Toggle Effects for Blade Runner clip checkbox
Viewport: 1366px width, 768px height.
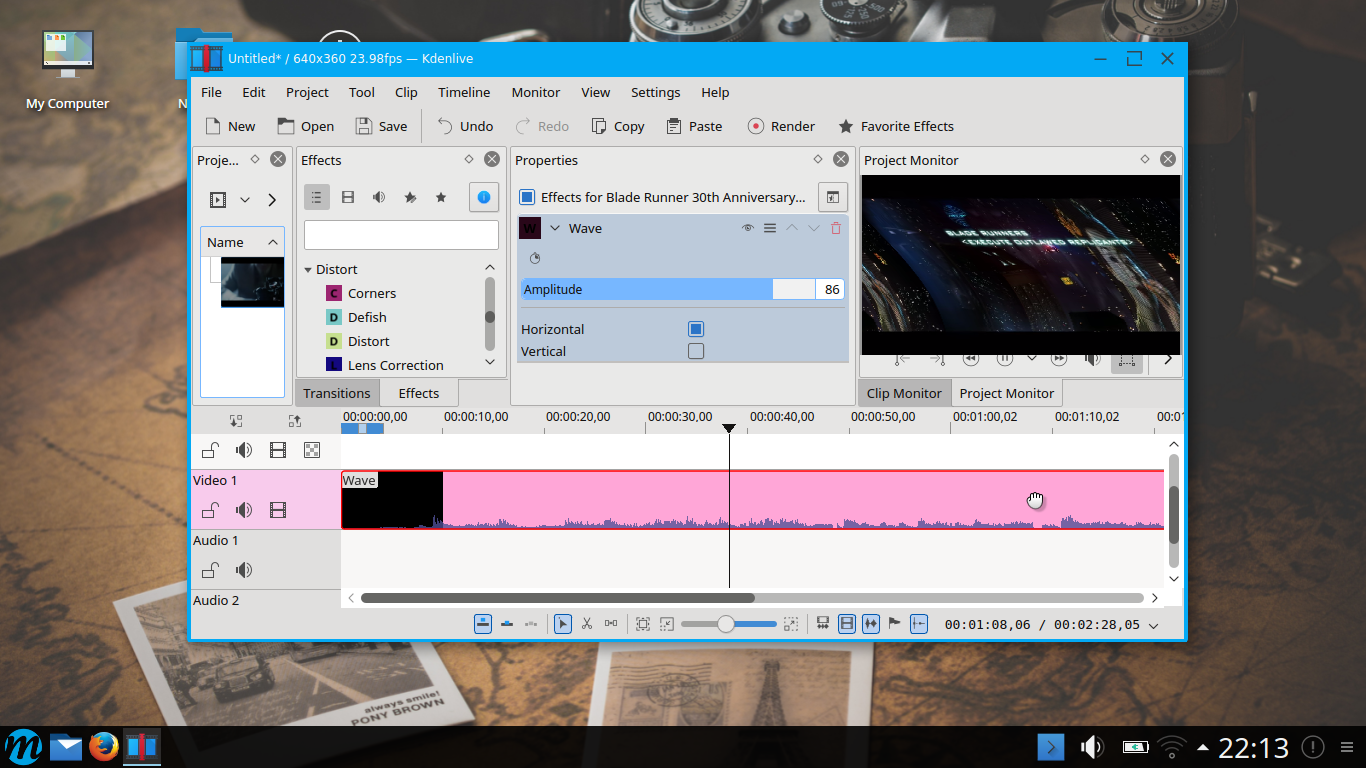point(527,197)
